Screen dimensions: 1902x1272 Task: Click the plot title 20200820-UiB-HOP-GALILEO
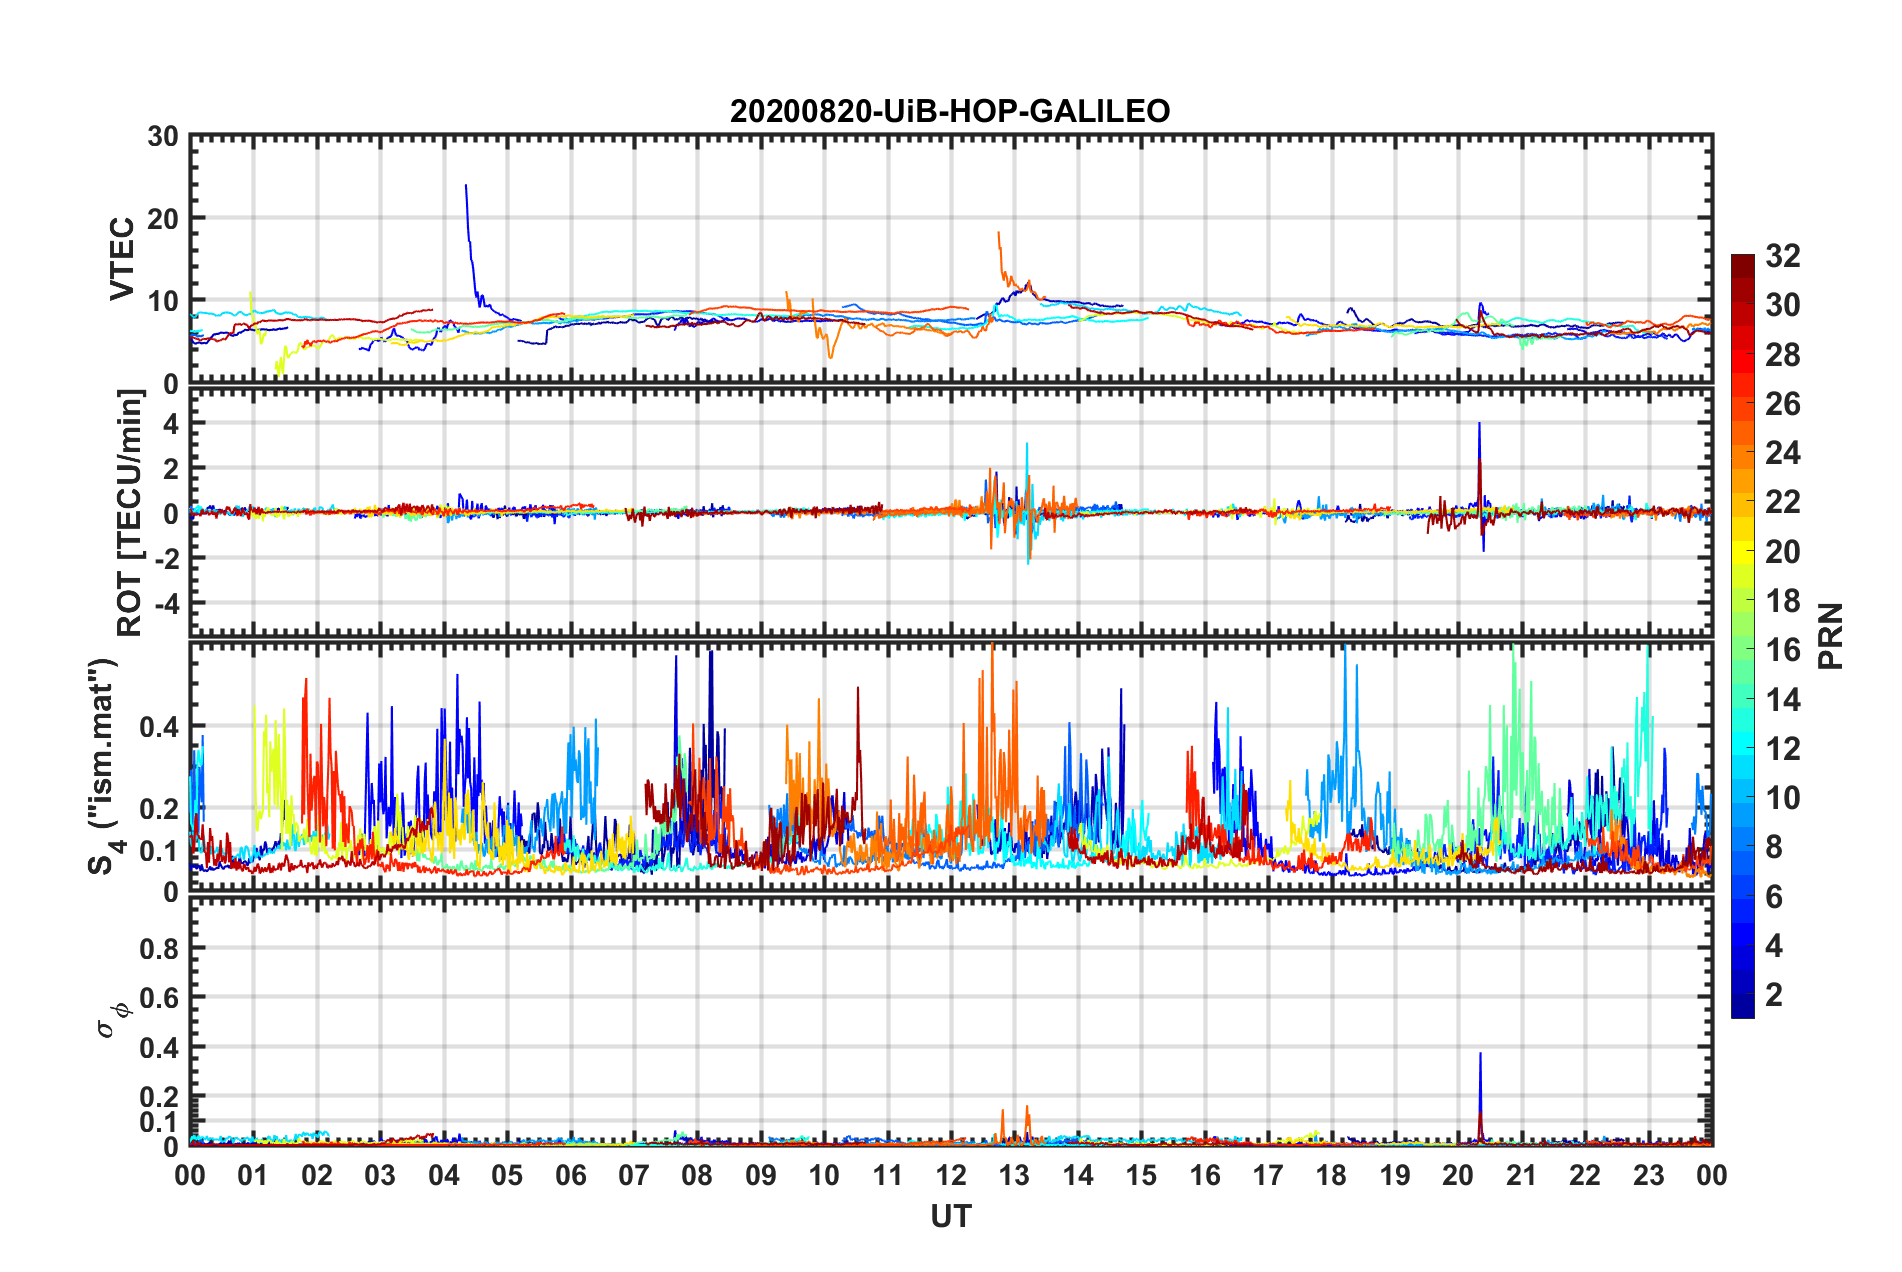click(949, 111)
